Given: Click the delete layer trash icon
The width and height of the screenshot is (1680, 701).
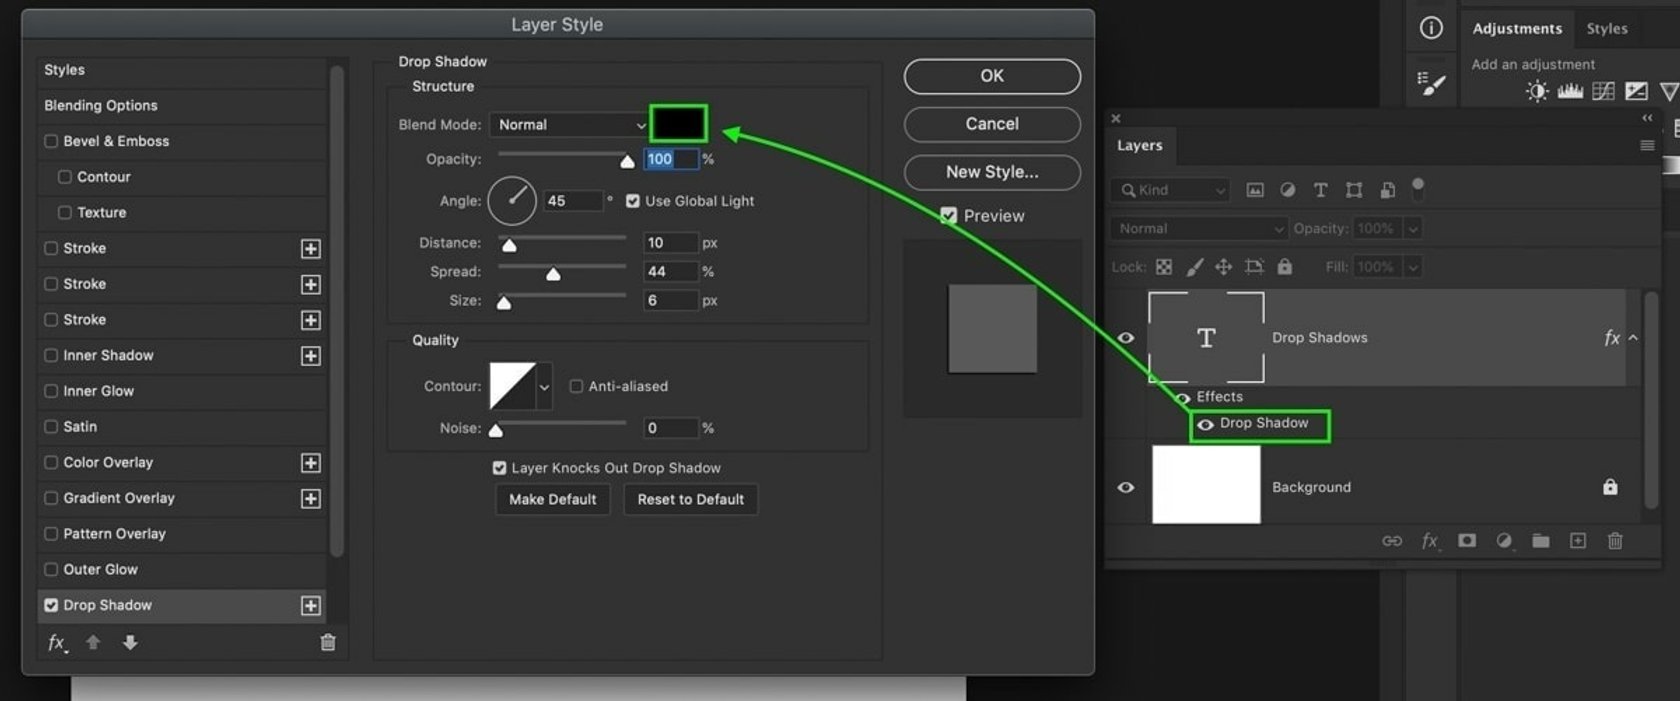Looking at the screenshot, I should pos(1614,541).
